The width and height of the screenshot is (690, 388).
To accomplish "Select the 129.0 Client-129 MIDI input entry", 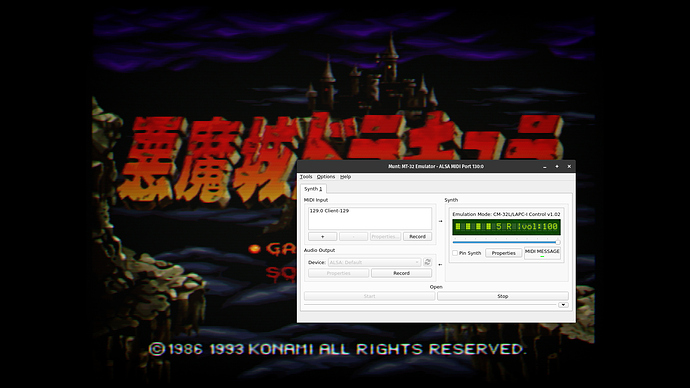I will coord(329,211).
